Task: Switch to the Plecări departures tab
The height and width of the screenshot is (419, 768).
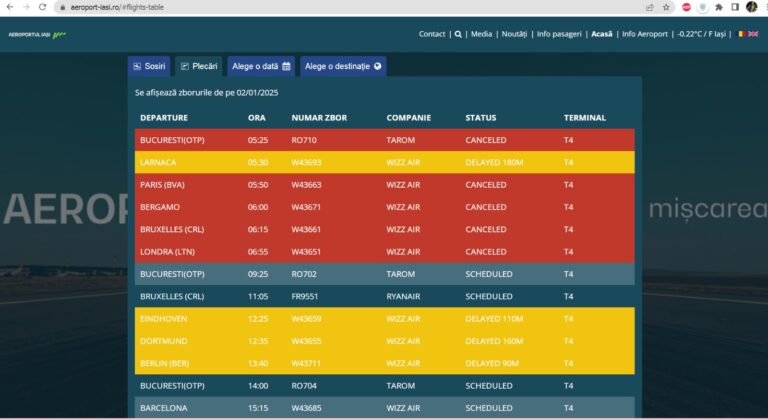Action: pyautogui.click(x=199, y=66)
